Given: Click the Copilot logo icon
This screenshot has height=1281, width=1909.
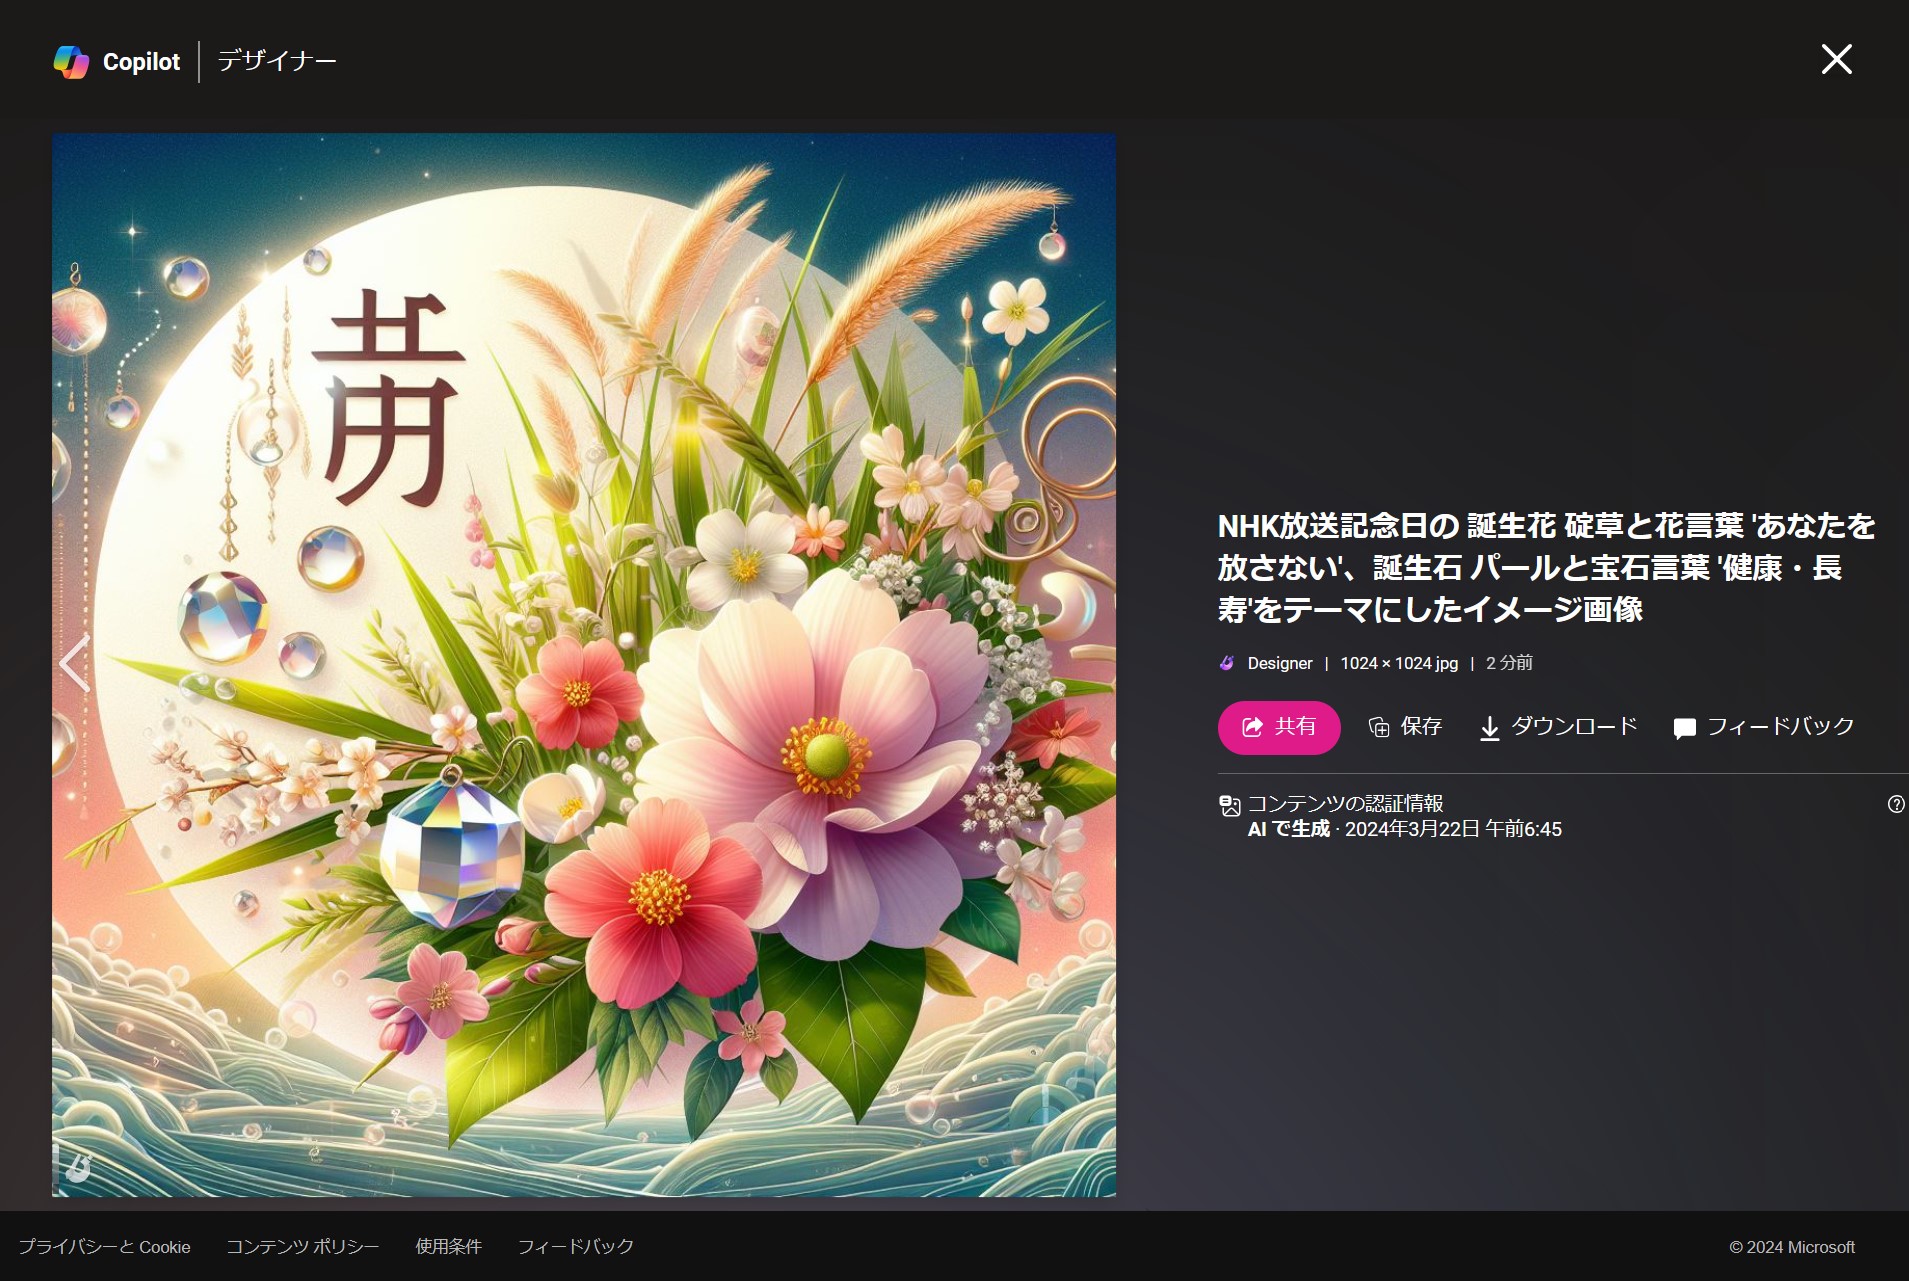Looking at the screenshot, I should [x=71, y=62].
